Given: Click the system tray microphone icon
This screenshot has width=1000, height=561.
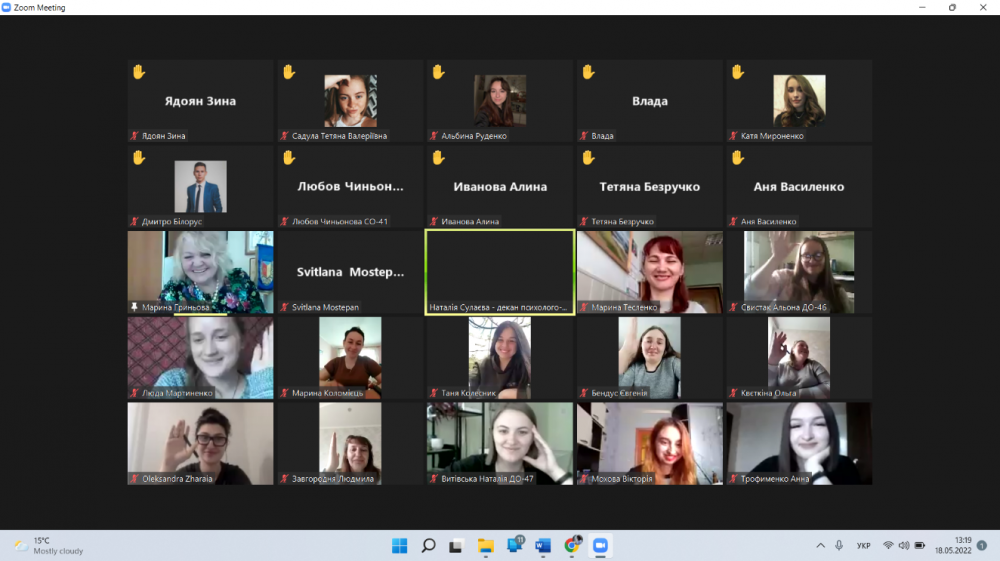Looking at the screenshot, I should (x=839, y=545).
